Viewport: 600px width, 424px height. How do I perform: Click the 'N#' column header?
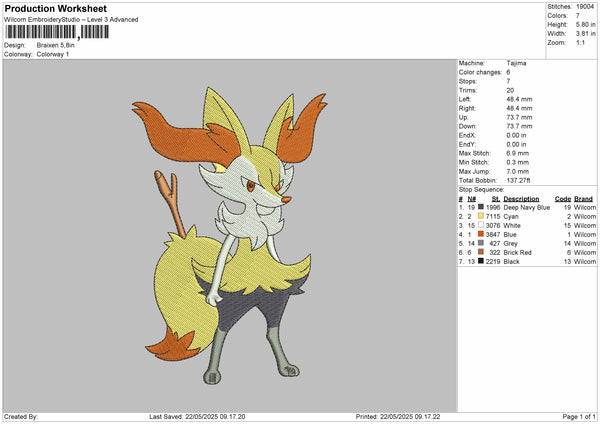tap(471, 199)
